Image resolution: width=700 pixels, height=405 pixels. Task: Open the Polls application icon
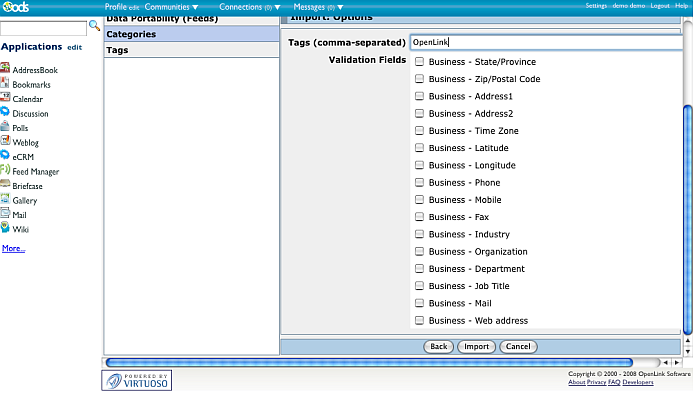click(6, 128)
